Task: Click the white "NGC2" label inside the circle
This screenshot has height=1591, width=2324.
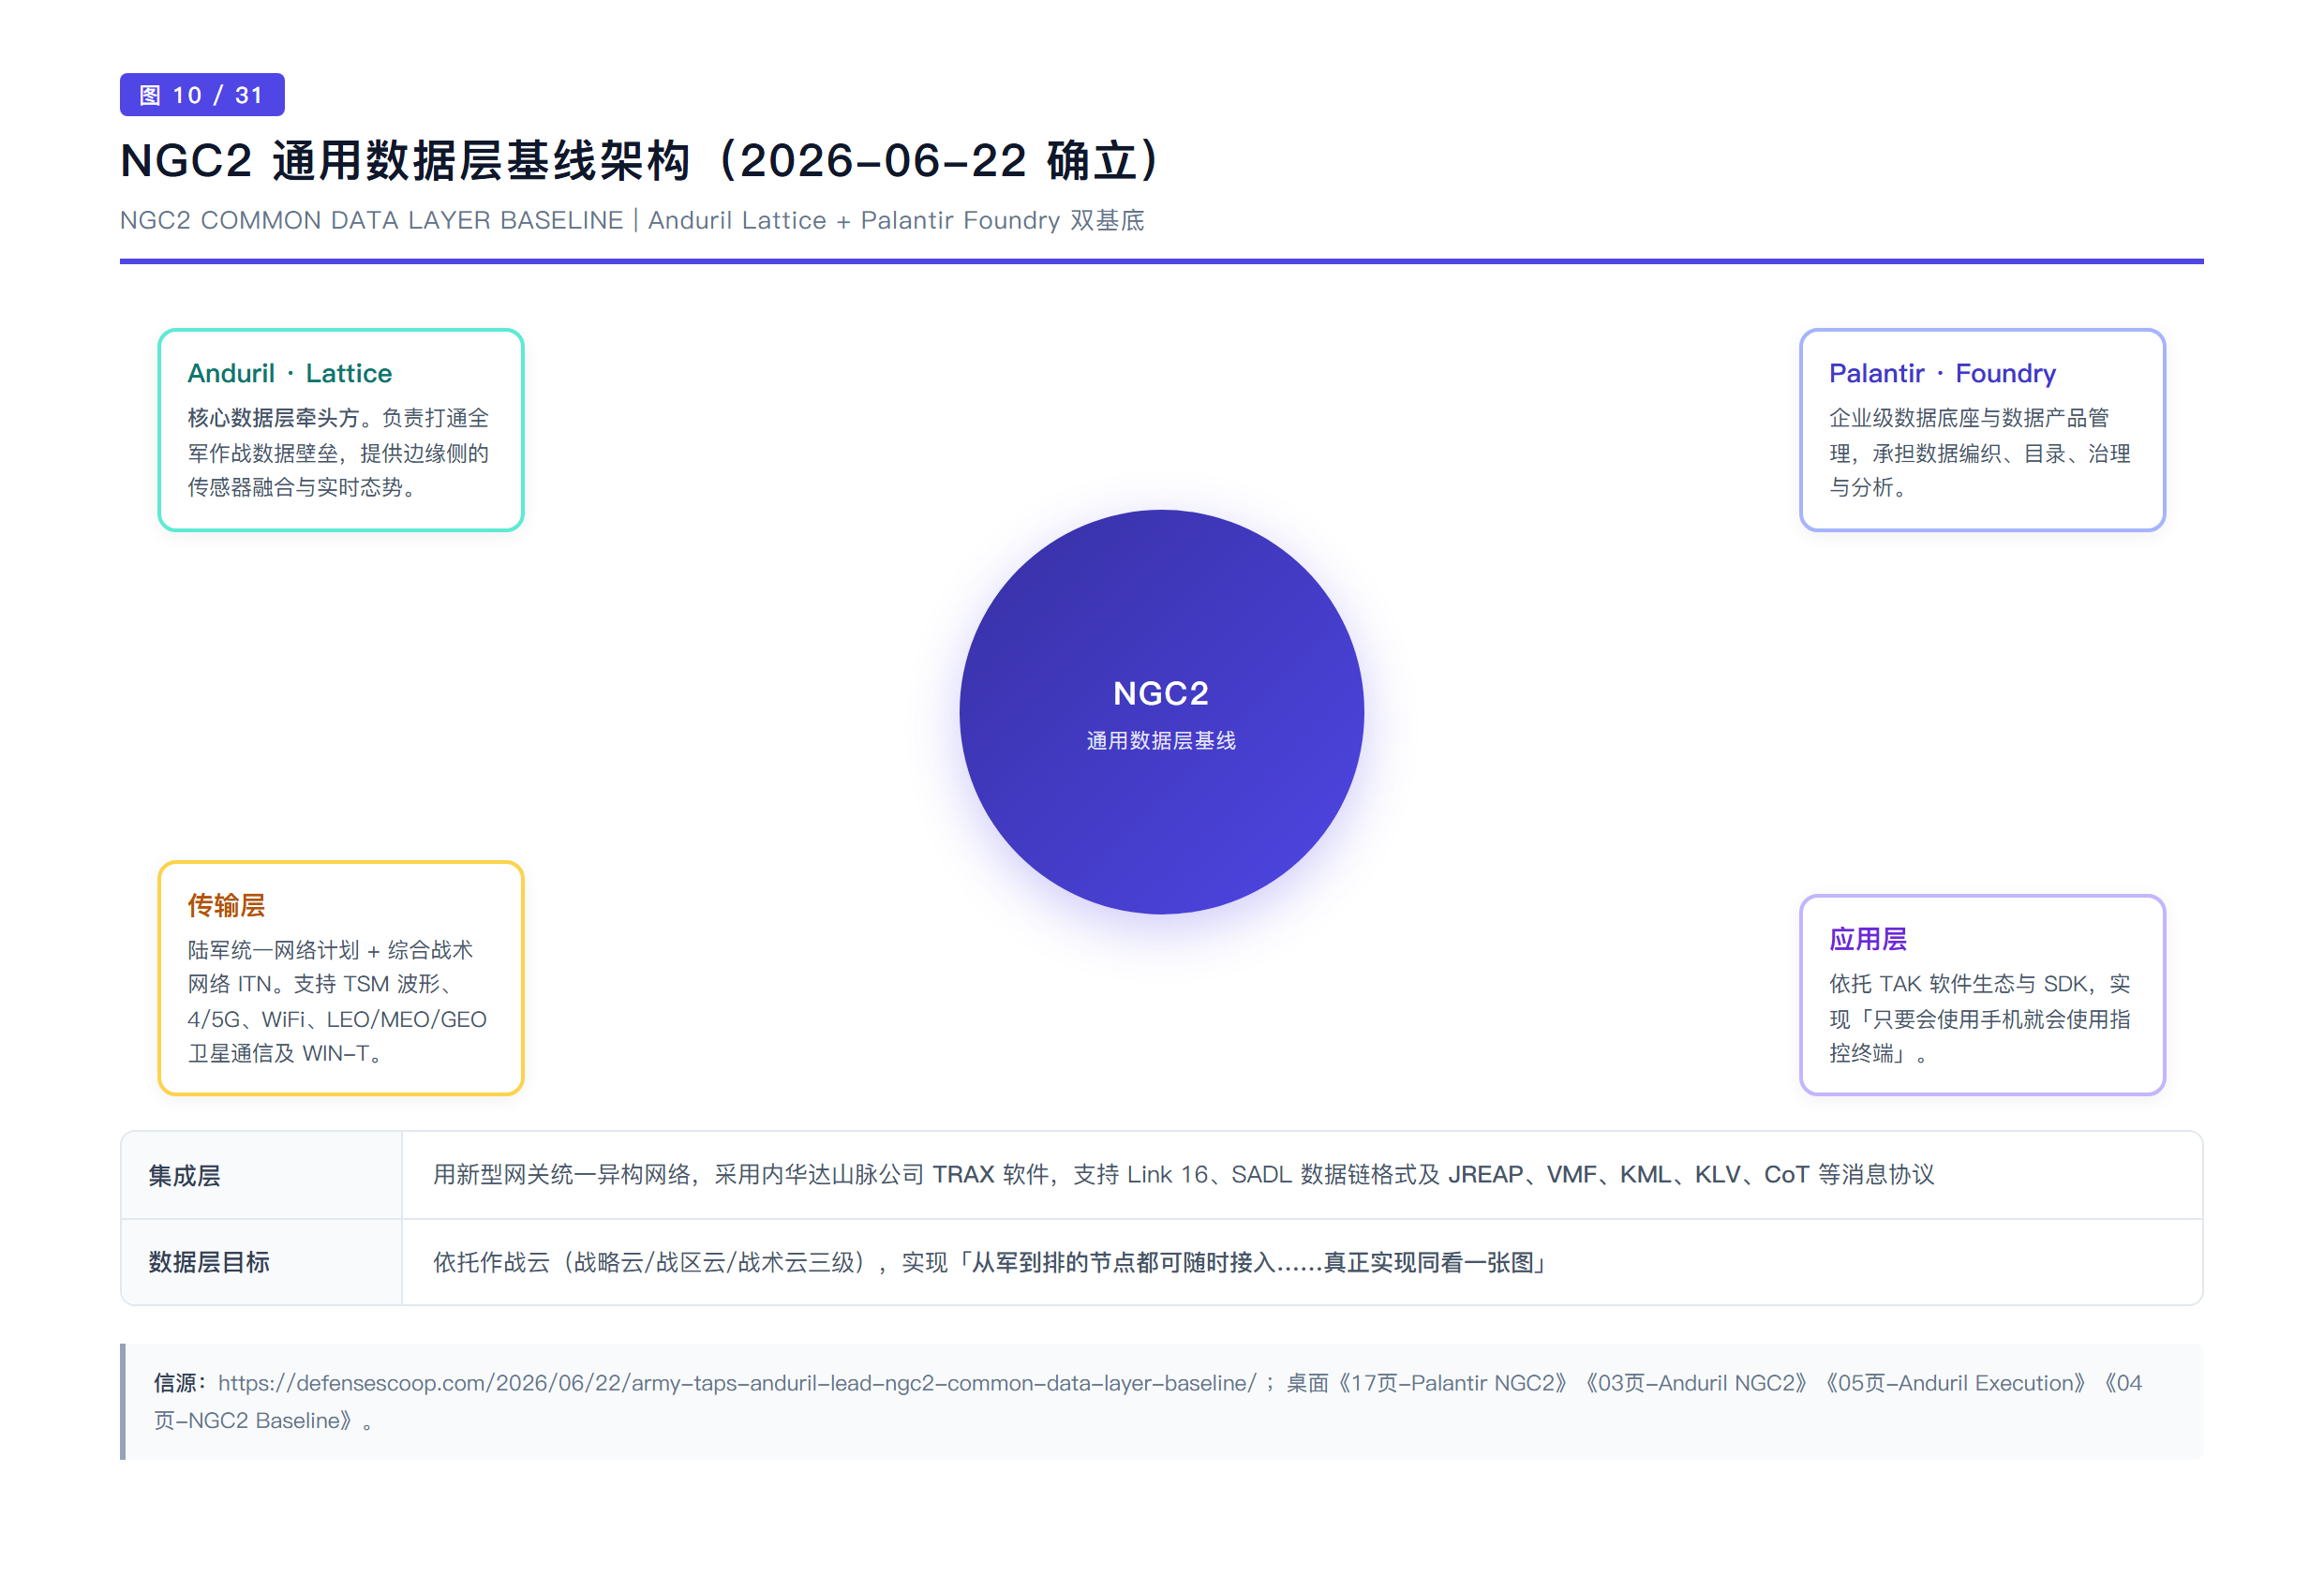Action: tap(1161, 693)
